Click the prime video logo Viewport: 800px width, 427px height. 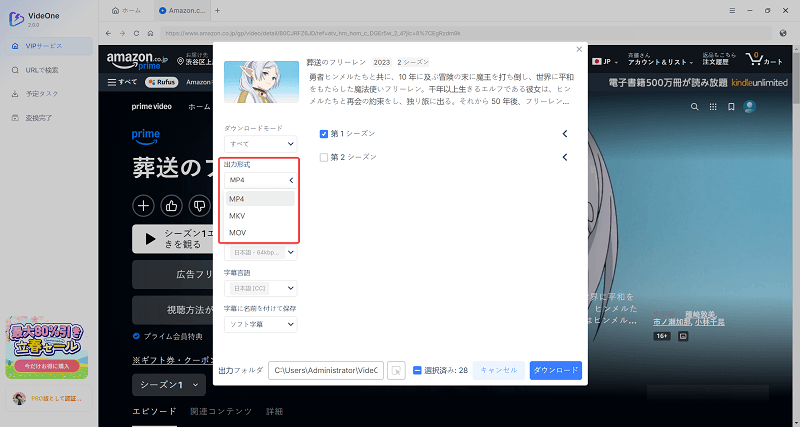pyautogui.click(x=152, y=107)
